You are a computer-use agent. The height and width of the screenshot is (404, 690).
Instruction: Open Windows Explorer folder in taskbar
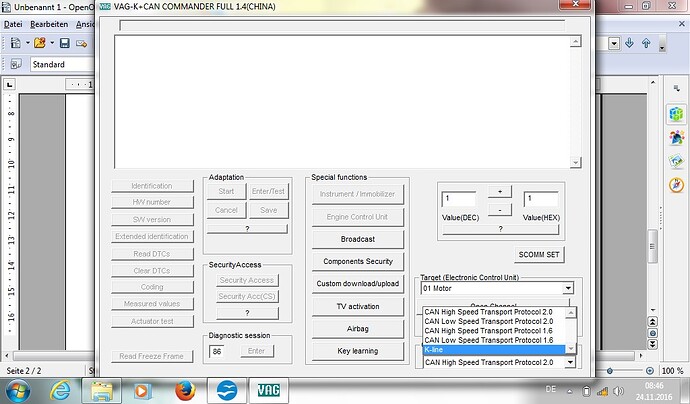point(101,391)
